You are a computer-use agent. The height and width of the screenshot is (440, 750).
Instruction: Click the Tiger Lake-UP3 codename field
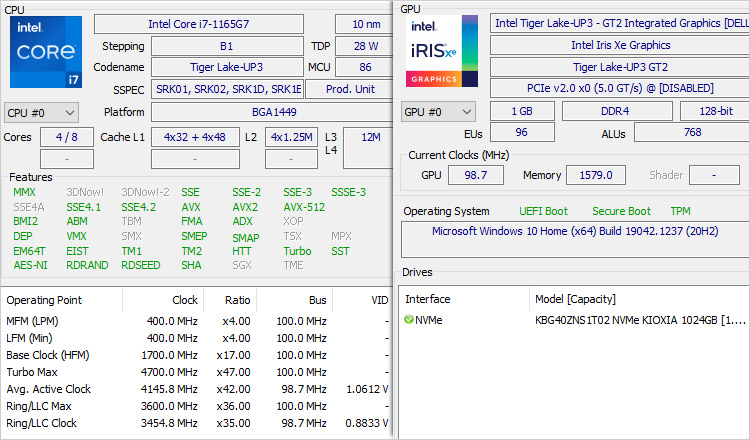coord(227,67)
